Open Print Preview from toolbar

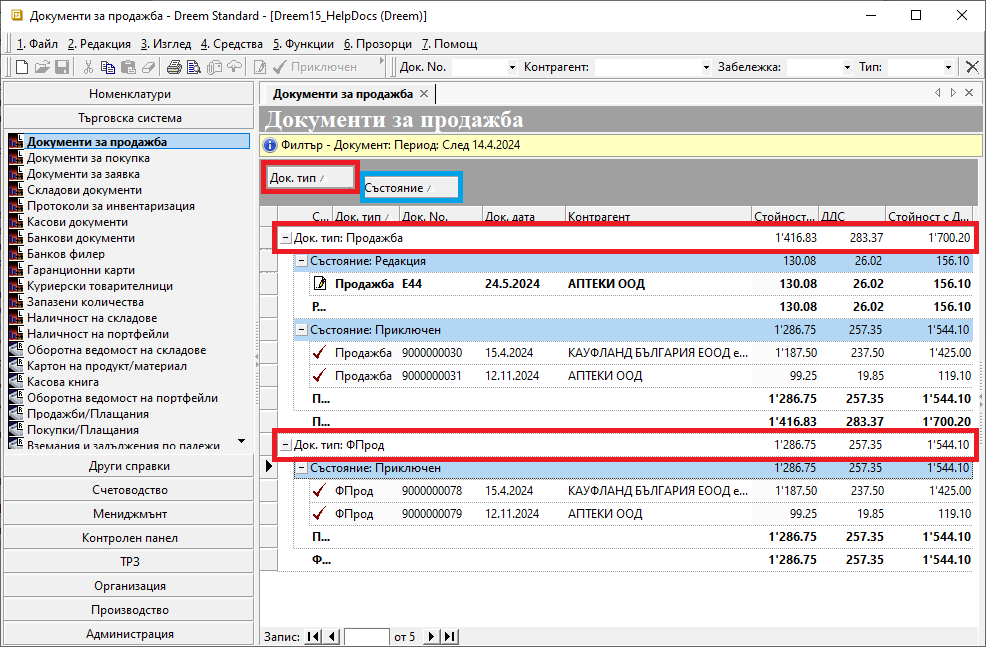(x=194, y=67)
